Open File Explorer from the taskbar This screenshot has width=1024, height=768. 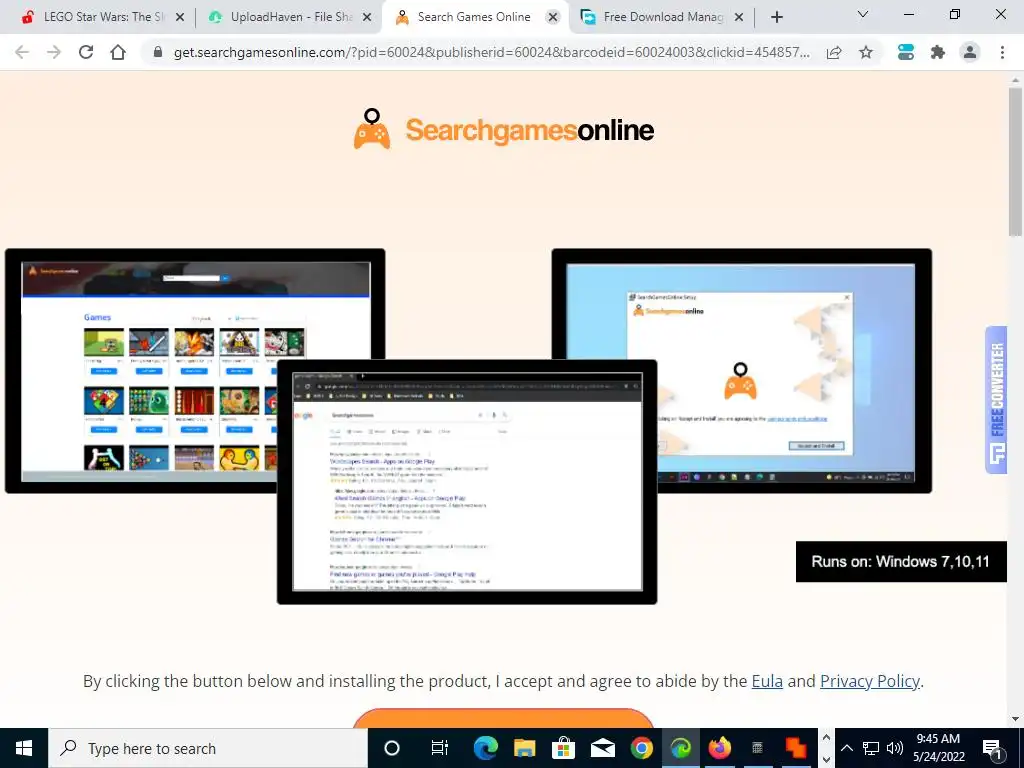[524, 748]
